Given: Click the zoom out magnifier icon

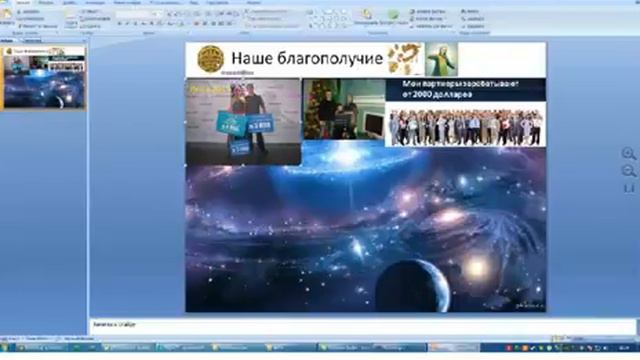Looking at the screenshot, I should 629,171.
